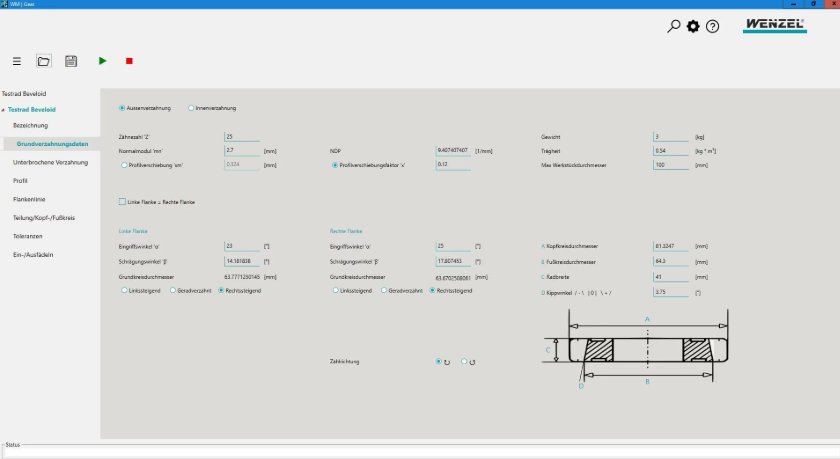Viewport: 840px width, 459px height.
Task: Click the Zähnezahl 'Z' input field
Action: pos(242,136)
